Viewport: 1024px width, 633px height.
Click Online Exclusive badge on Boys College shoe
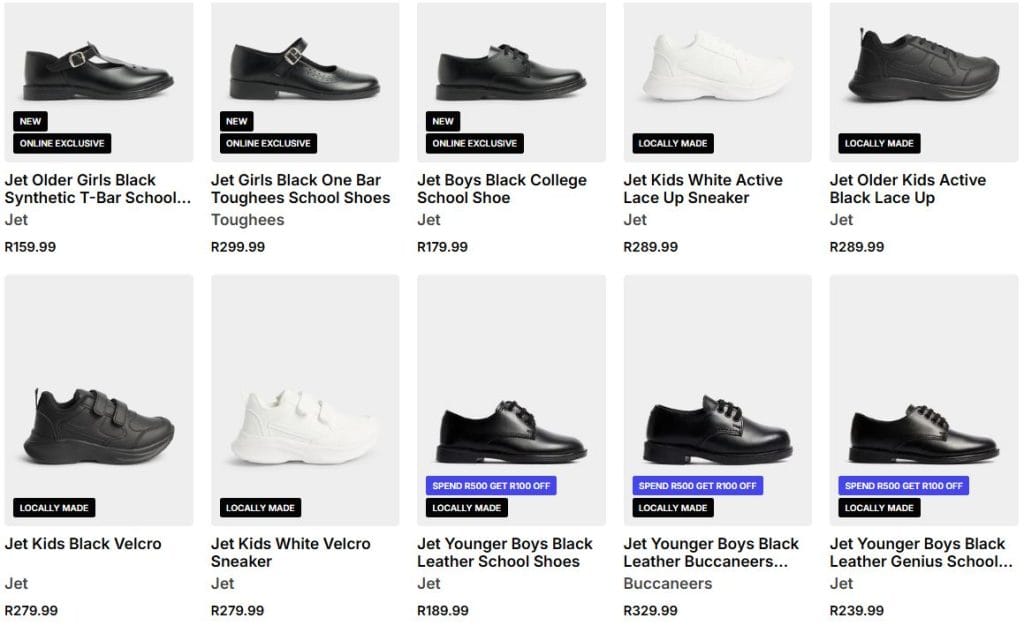tap(474, 144)
